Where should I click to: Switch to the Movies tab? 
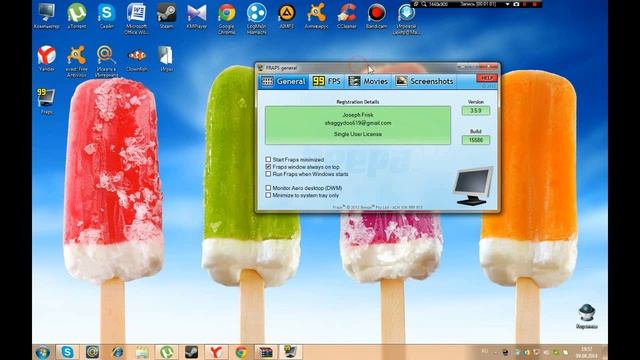click(368, 81)
